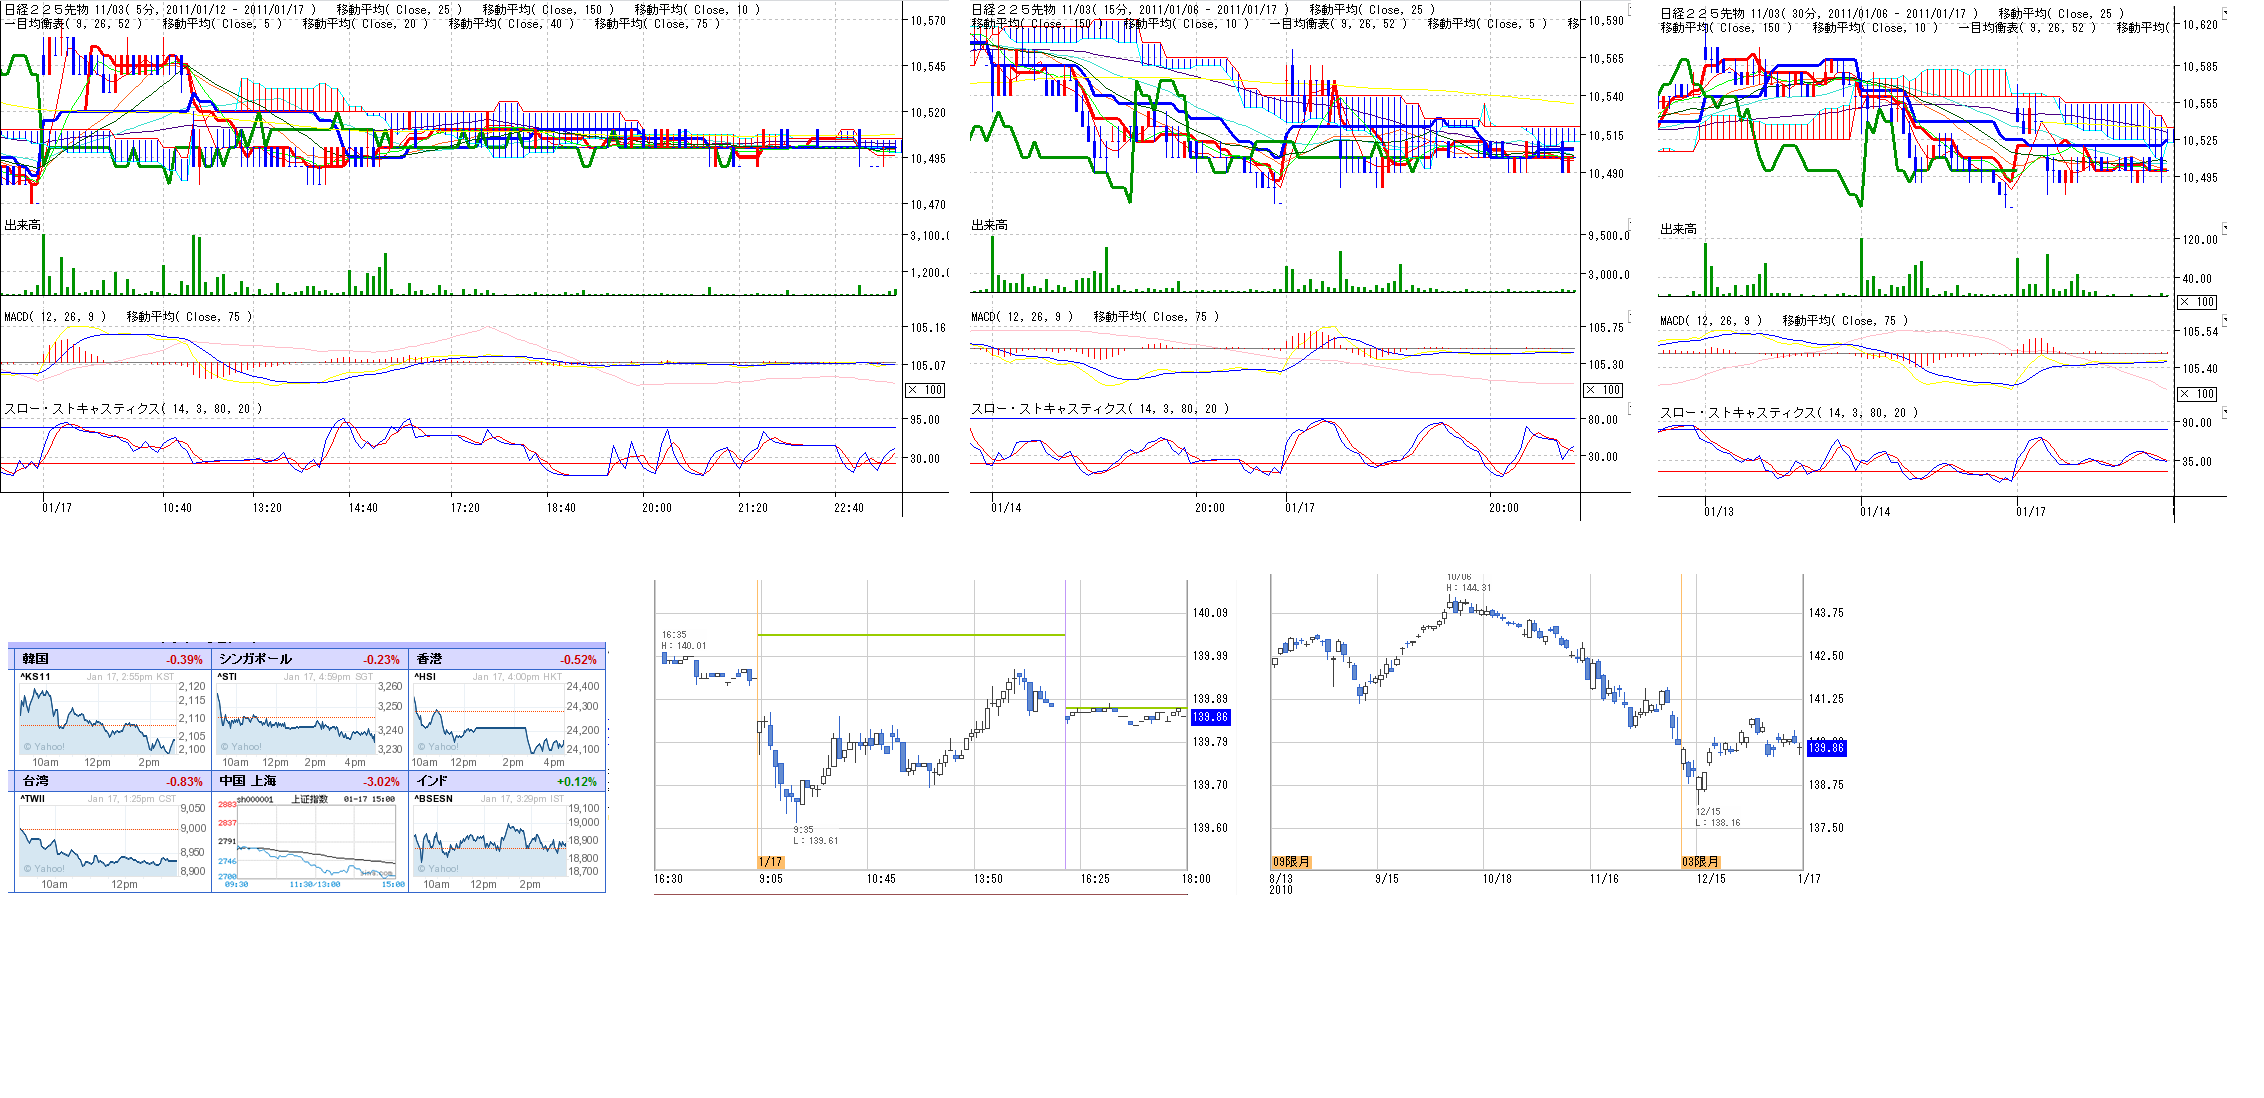
Task: Click the 韓国 market header
Action: coord(36,659)
